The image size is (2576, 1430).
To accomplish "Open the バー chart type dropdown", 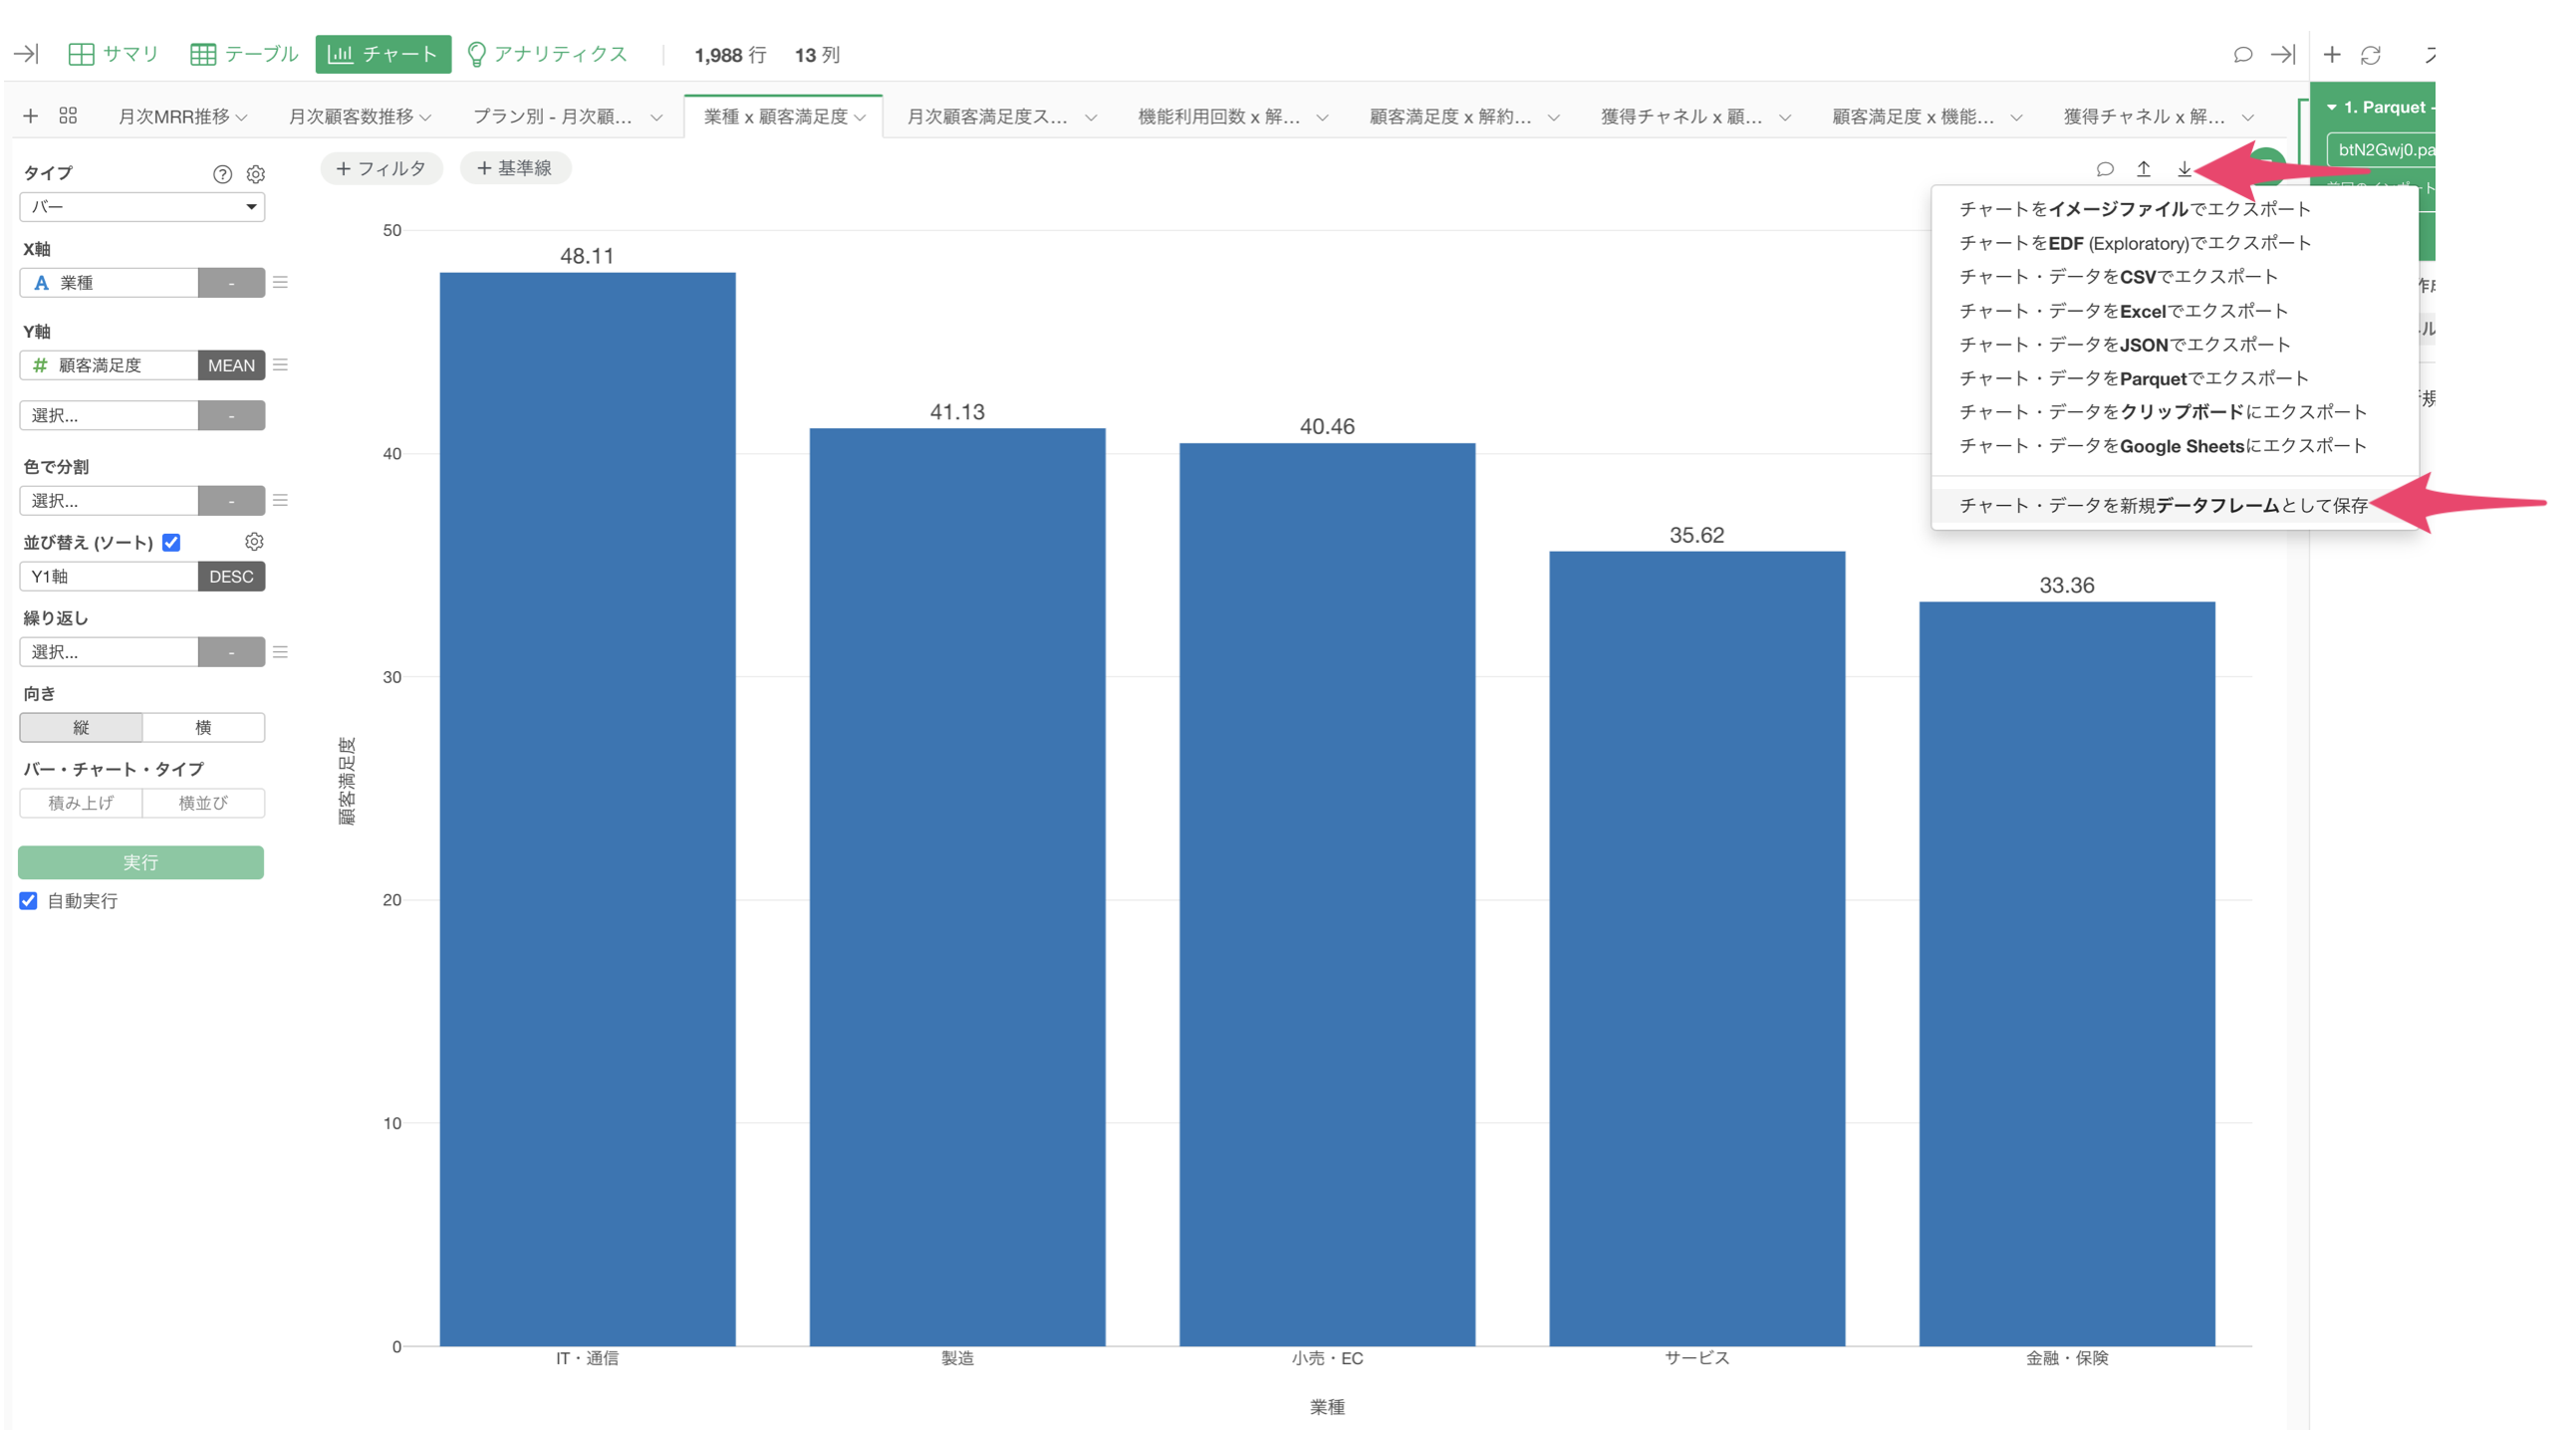I will (142, 207).
